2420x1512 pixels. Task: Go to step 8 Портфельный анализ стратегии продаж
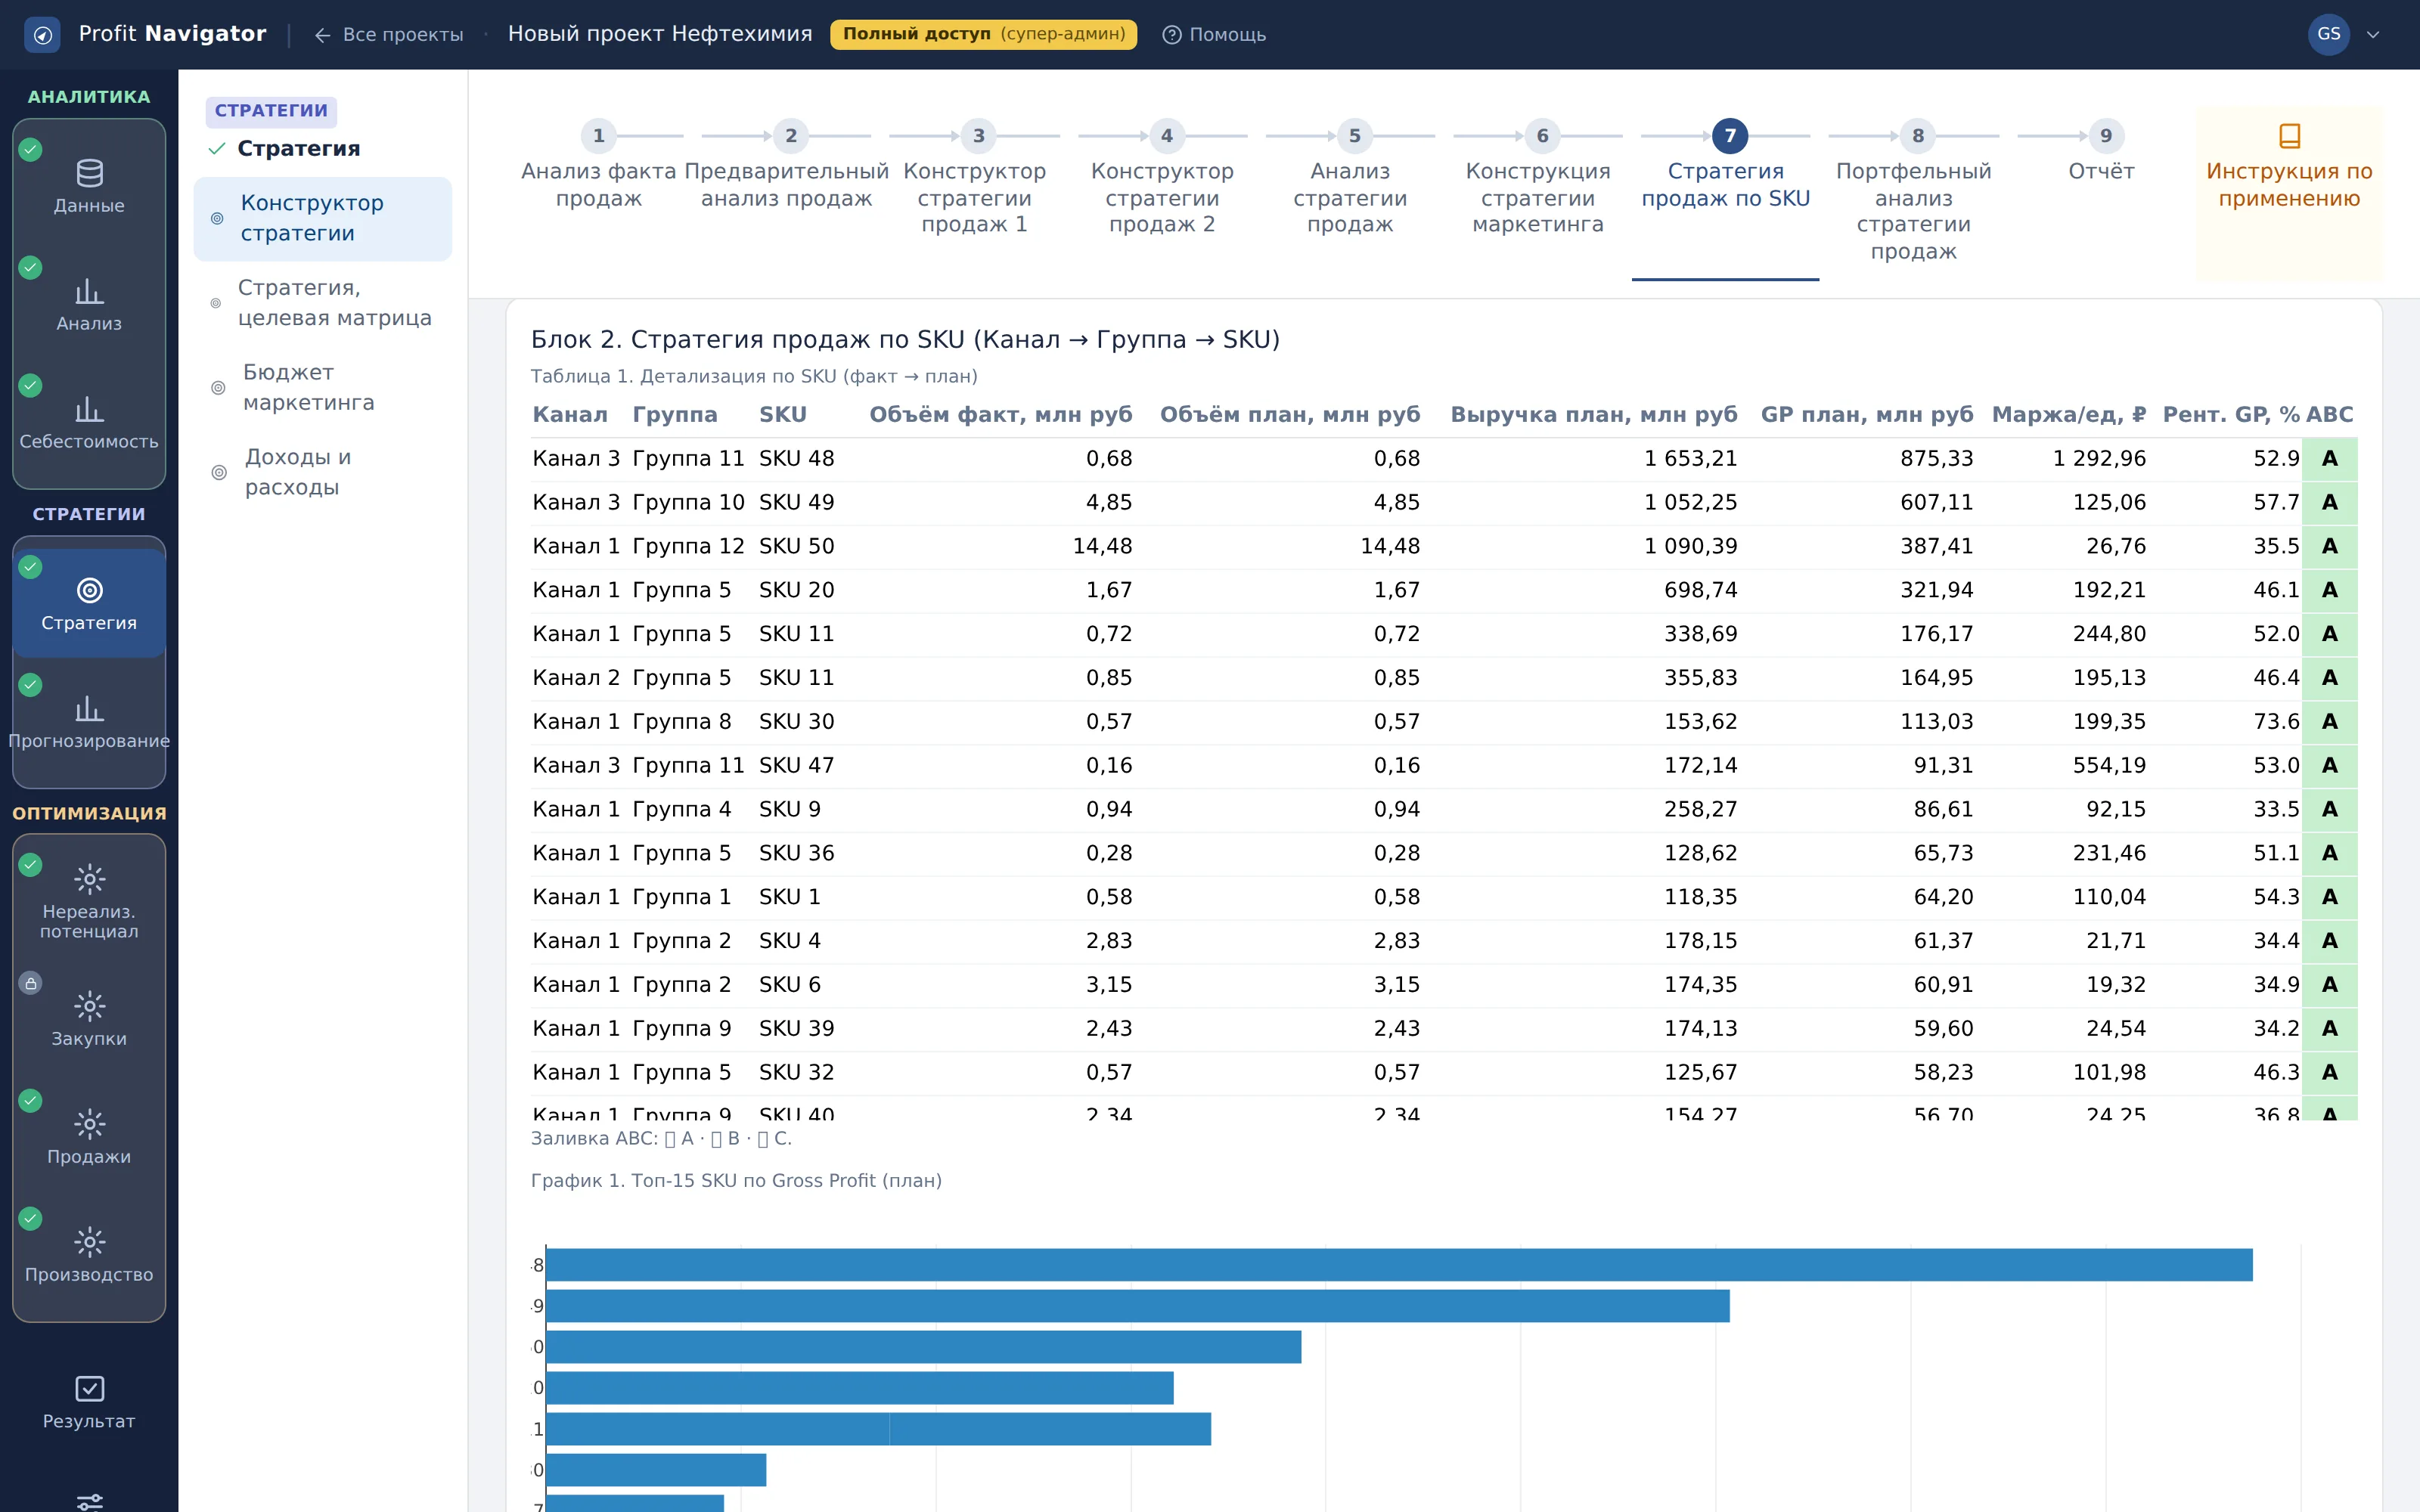tap(1914, 192)
